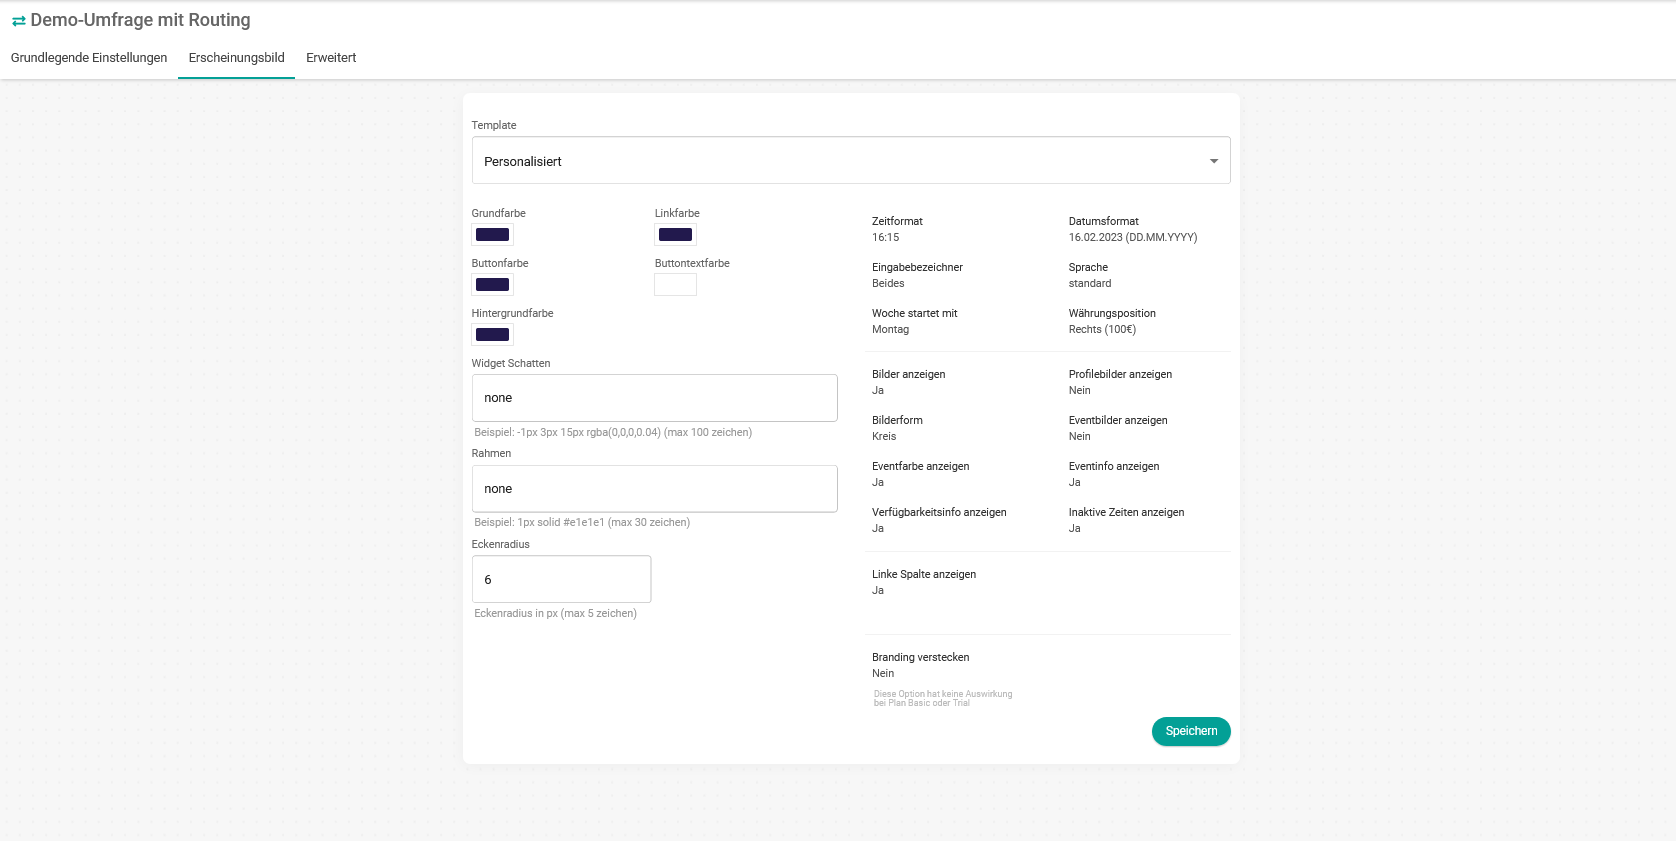Change Bilderform value Kreis
1676x841 pixels.
(884, 437)
